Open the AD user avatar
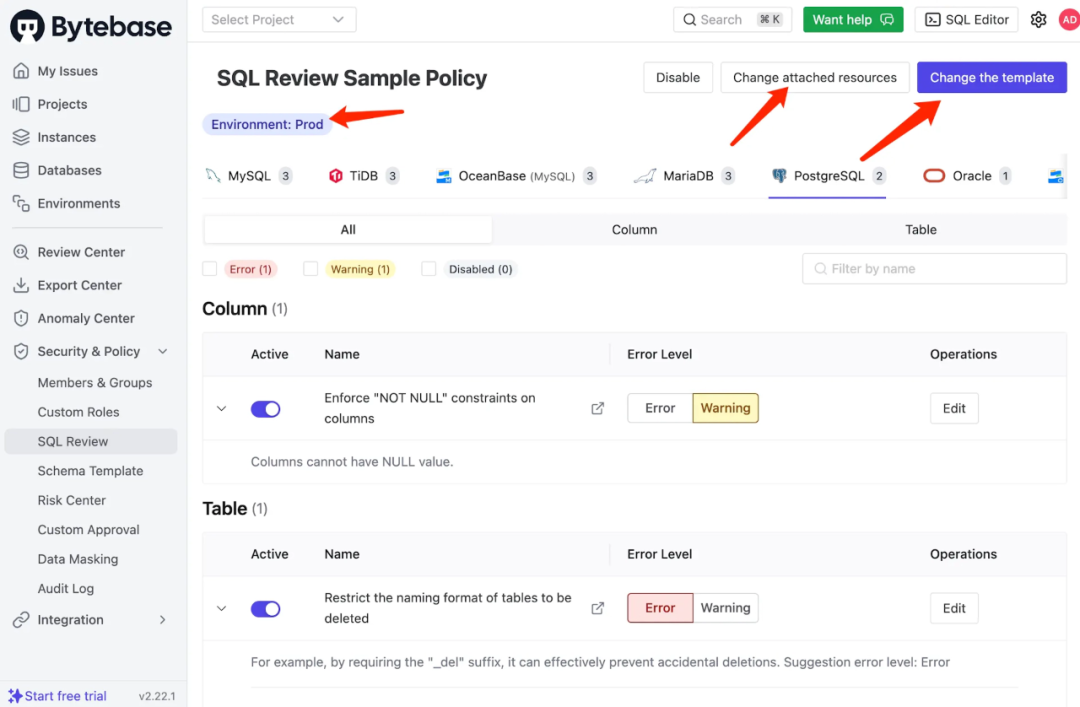Image resolution: width=1080 pixels, height=707 pixels. coord(1069,20)
